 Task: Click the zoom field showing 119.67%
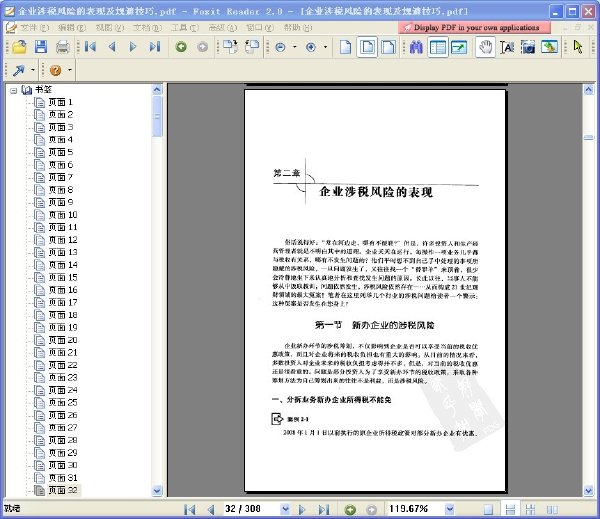[x=416, y=509]
